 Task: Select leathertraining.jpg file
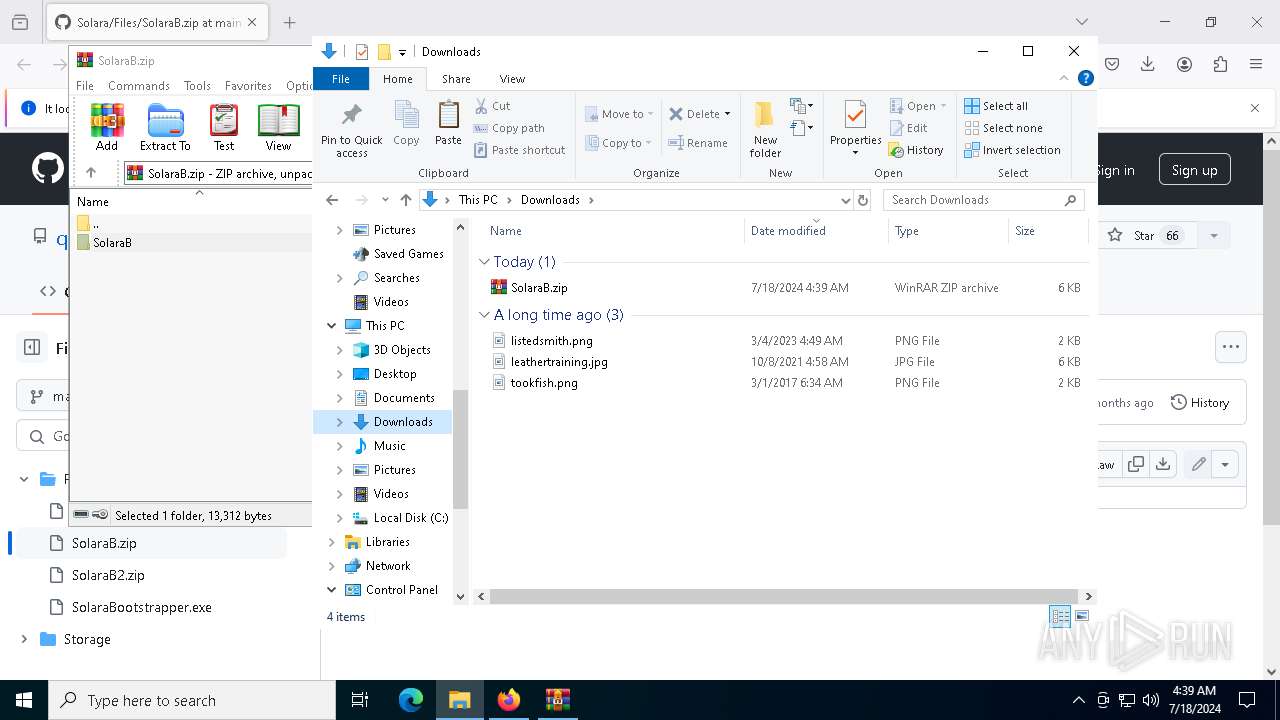coord(559,362)
